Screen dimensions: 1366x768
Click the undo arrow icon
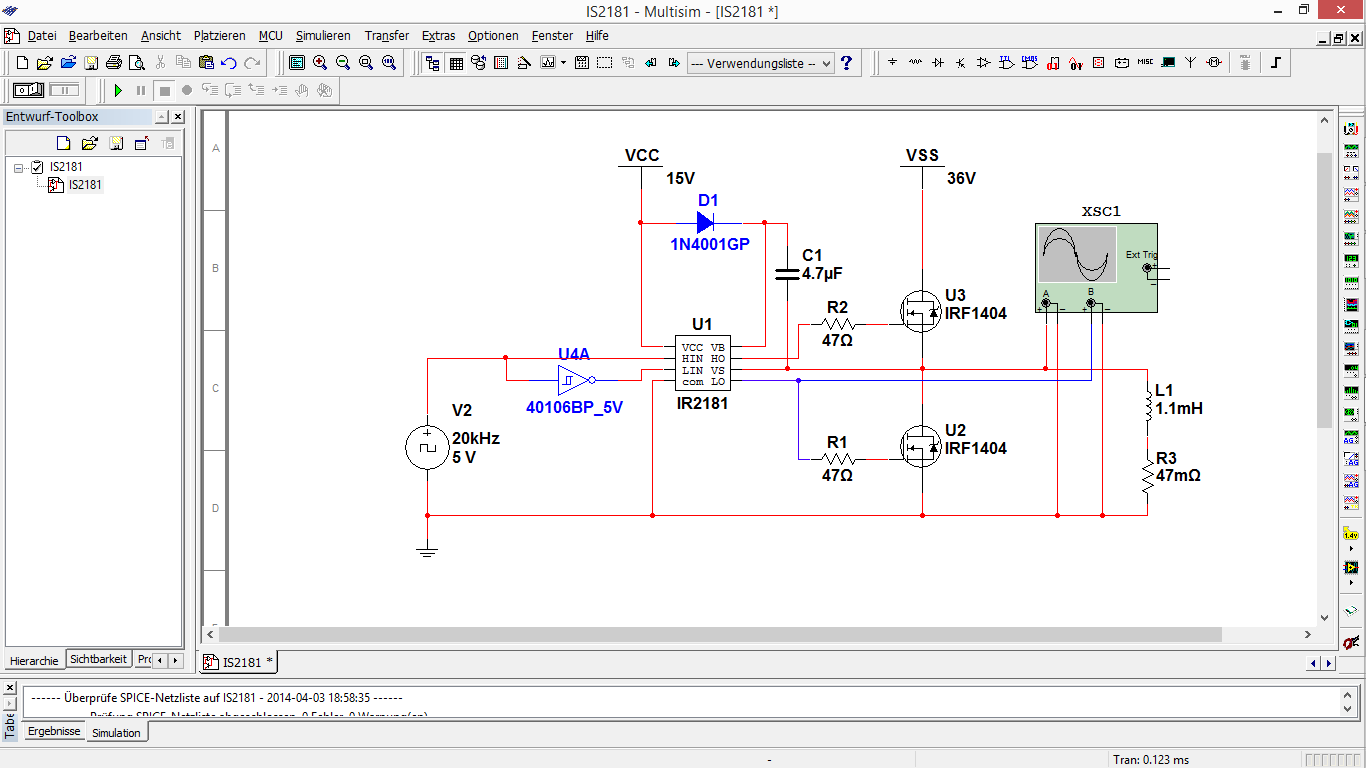point(229,62)
